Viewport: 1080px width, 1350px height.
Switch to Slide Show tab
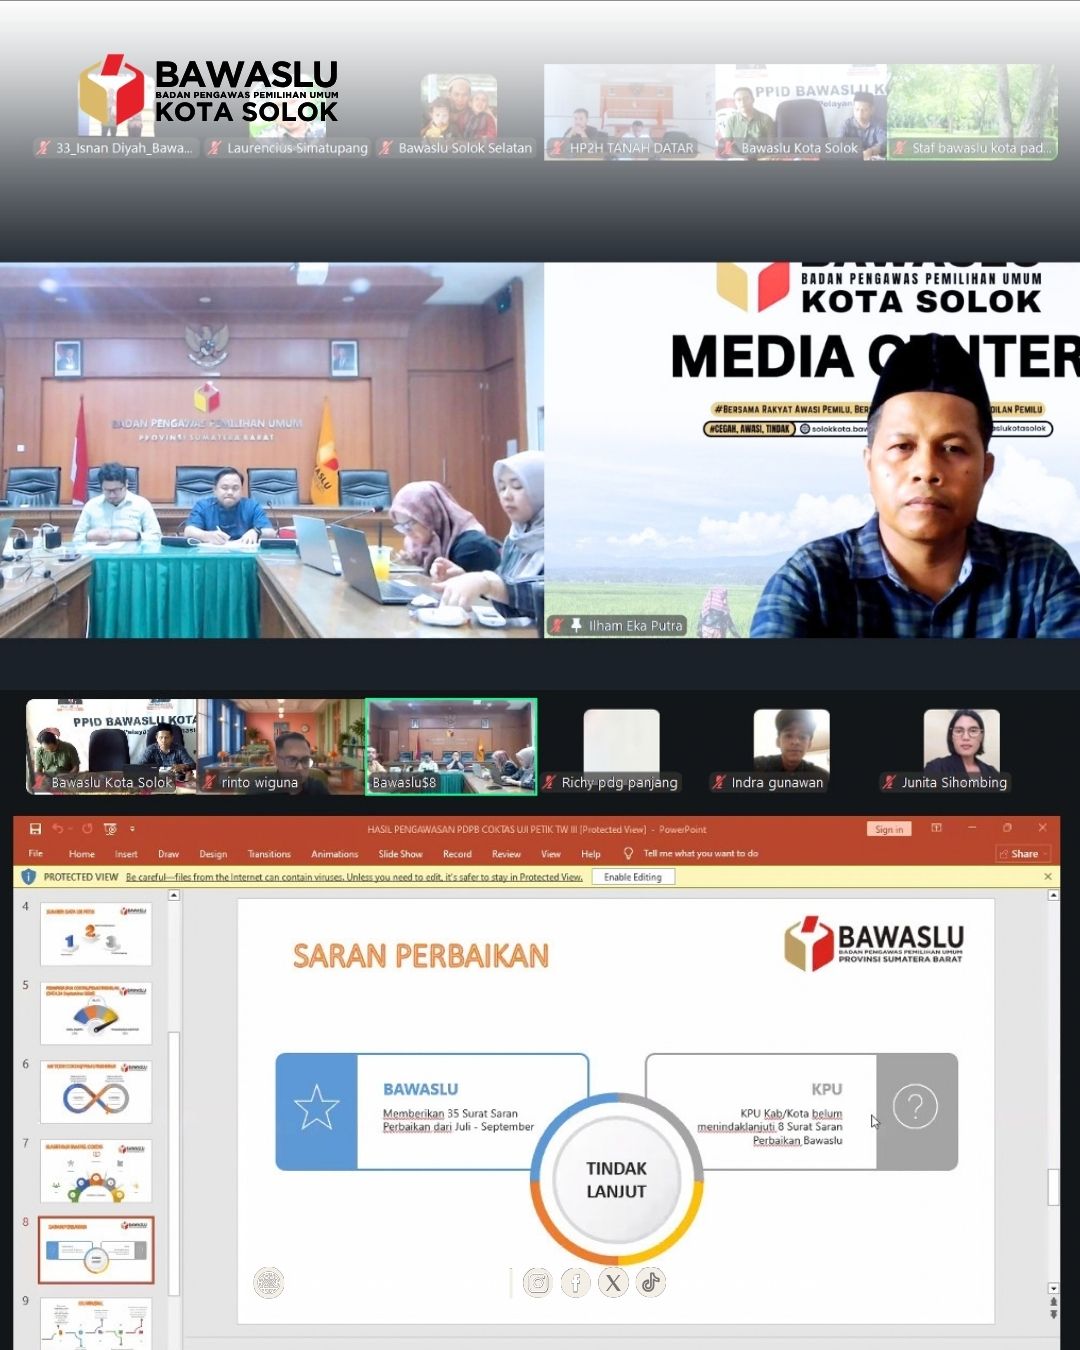tap(400, 854)
